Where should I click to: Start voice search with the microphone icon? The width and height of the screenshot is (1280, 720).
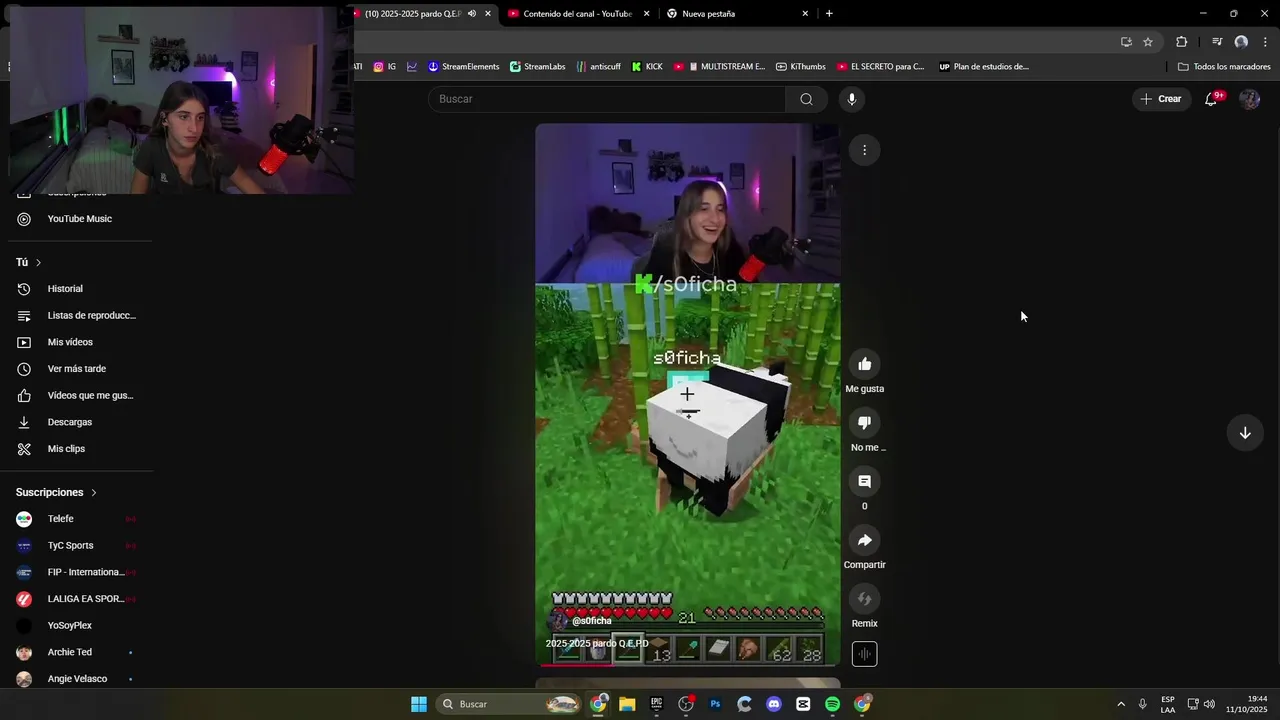(x=851, y=99)
